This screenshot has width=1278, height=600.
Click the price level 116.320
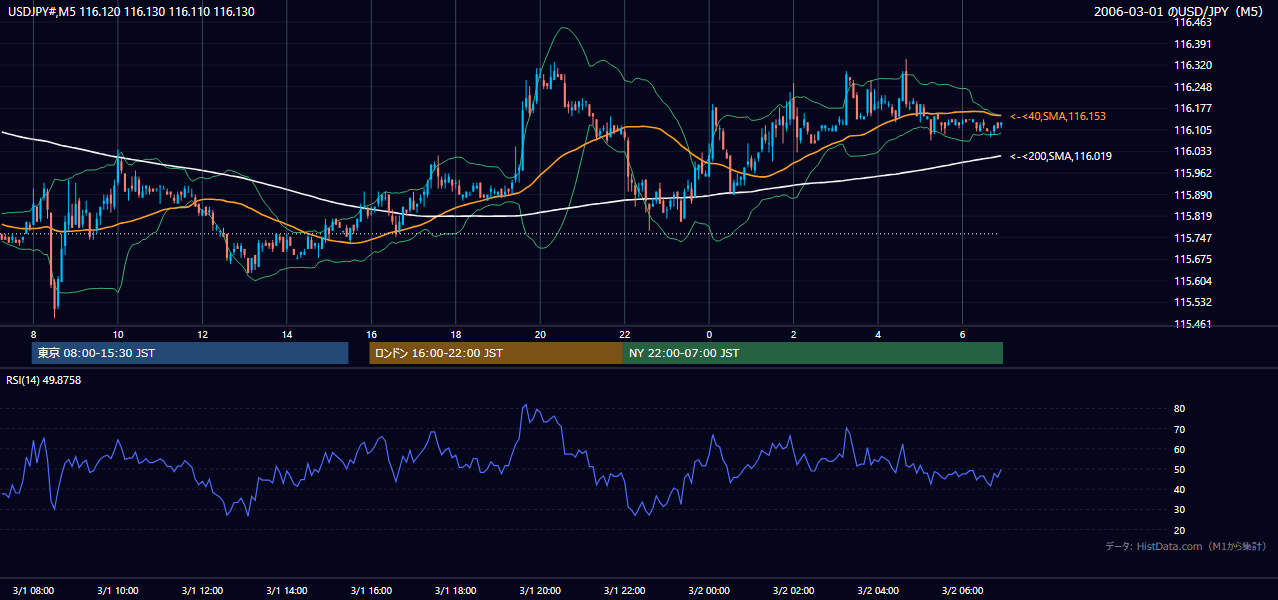point(1193,65)
